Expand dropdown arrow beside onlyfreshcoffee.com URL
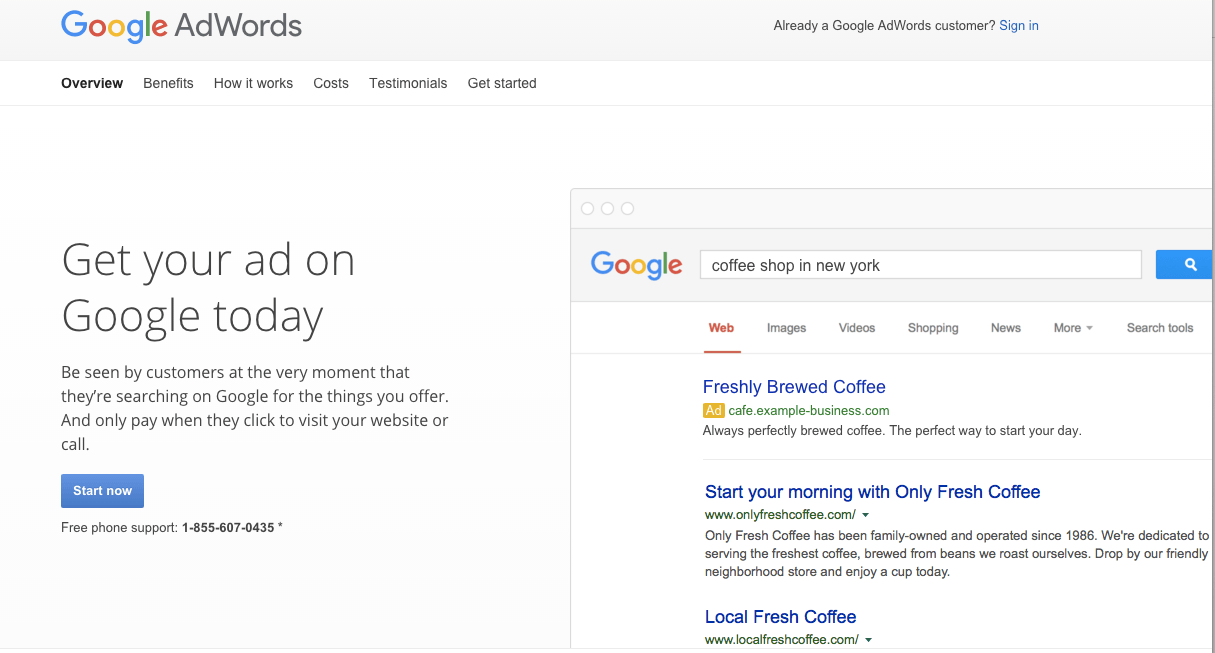Viewport: 1215px width, 653px height. click(x=865, y=515)
